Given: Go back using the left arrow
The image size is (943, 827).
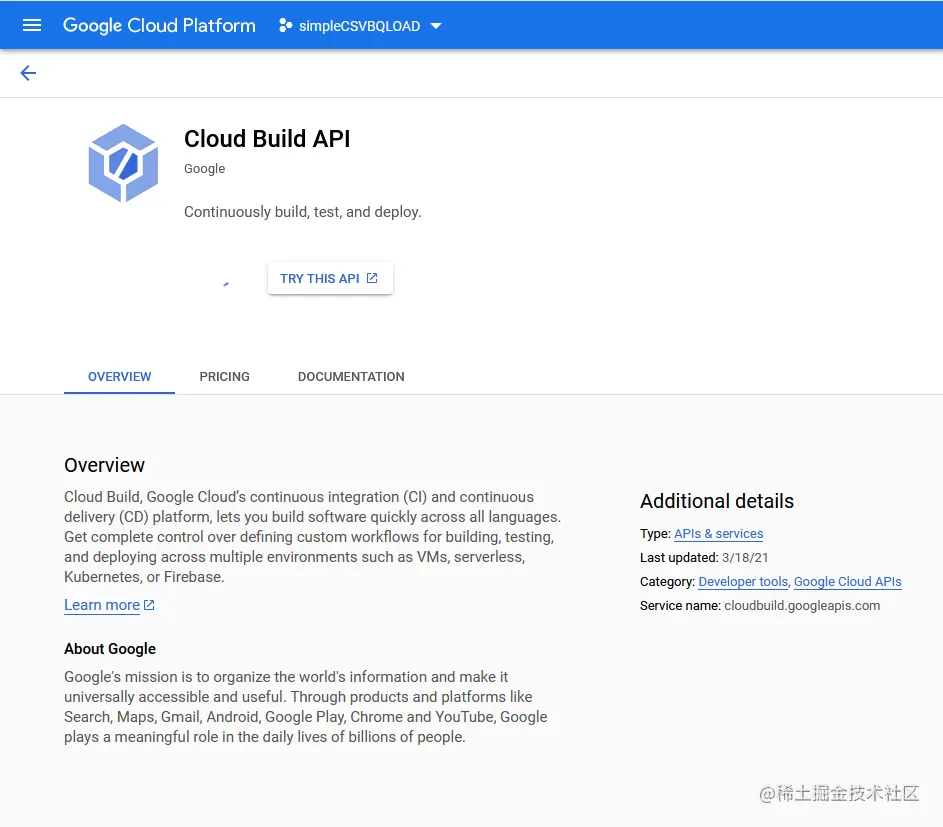Looking at the screenshot, I should [x=28, y=73].
